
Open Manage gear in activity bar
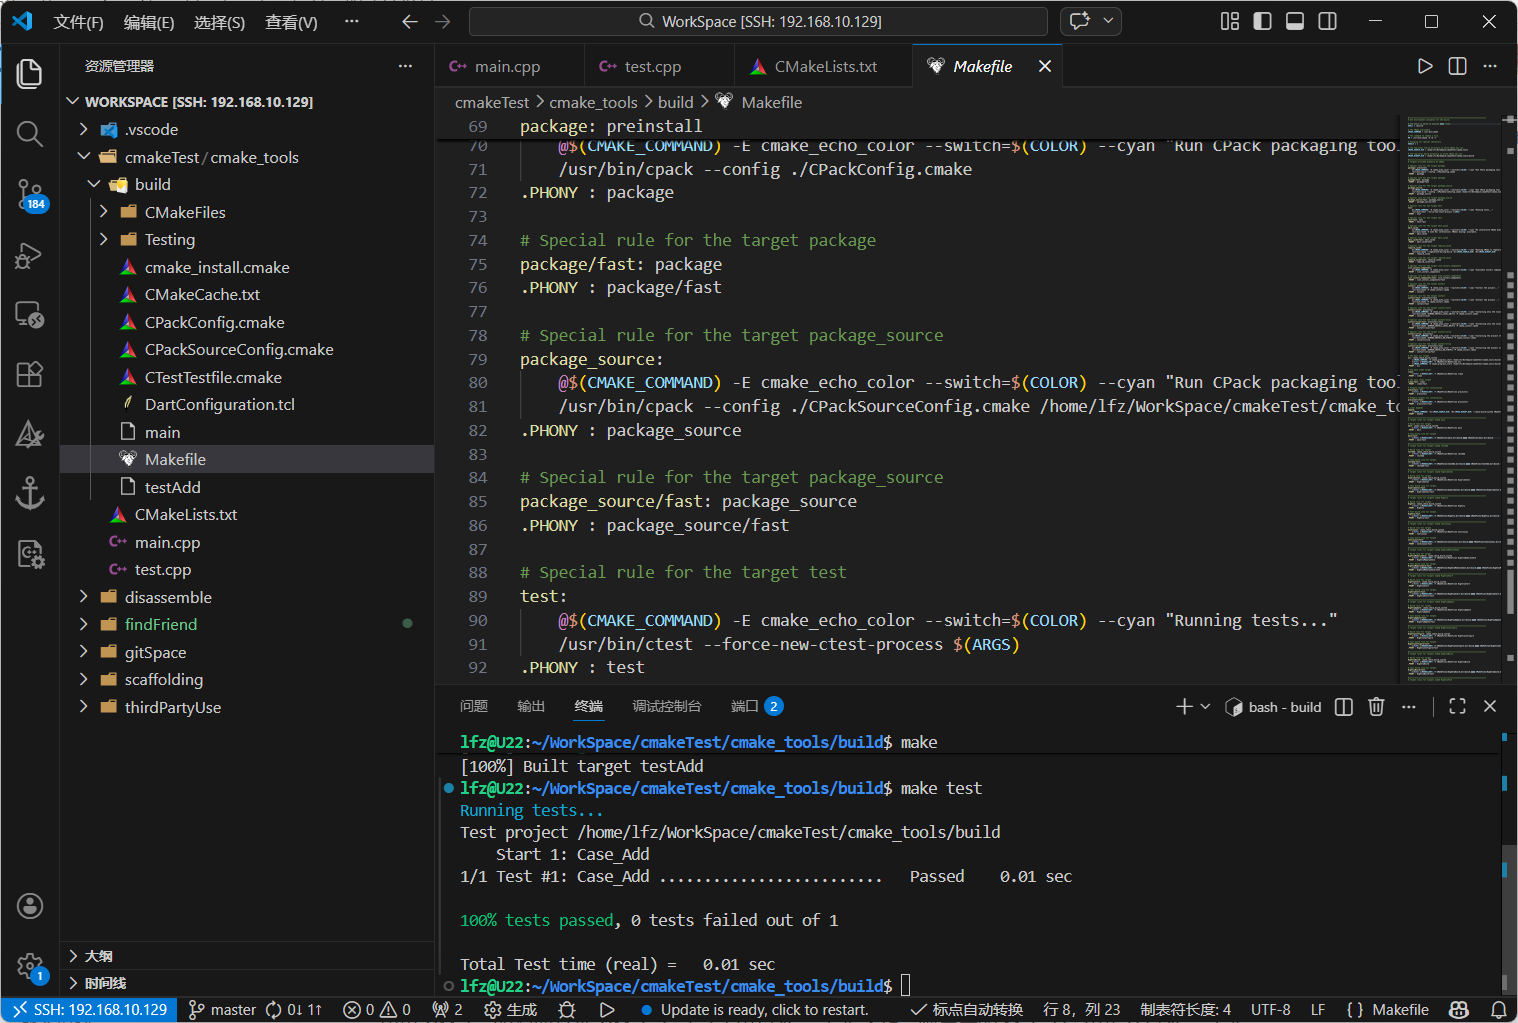coord(30,966)
